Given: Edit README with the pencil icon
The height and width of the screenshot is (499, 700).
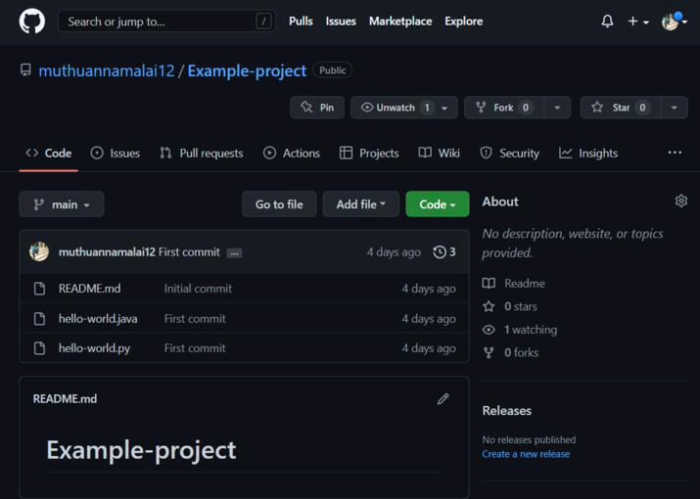Looking at the screenshot, I should (x=443, y=399).
